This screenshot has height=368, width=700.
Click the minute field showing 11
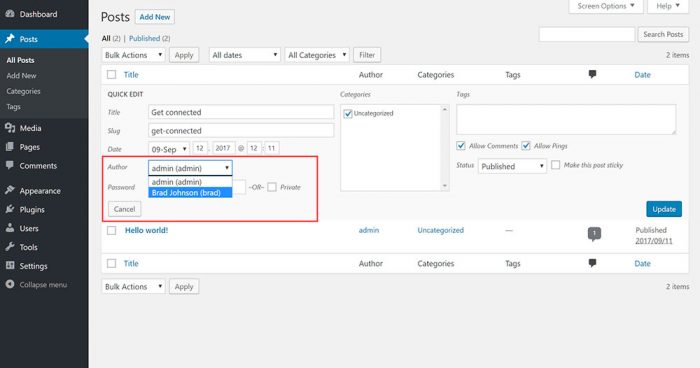pyautogui.click(x=271, y=148)
